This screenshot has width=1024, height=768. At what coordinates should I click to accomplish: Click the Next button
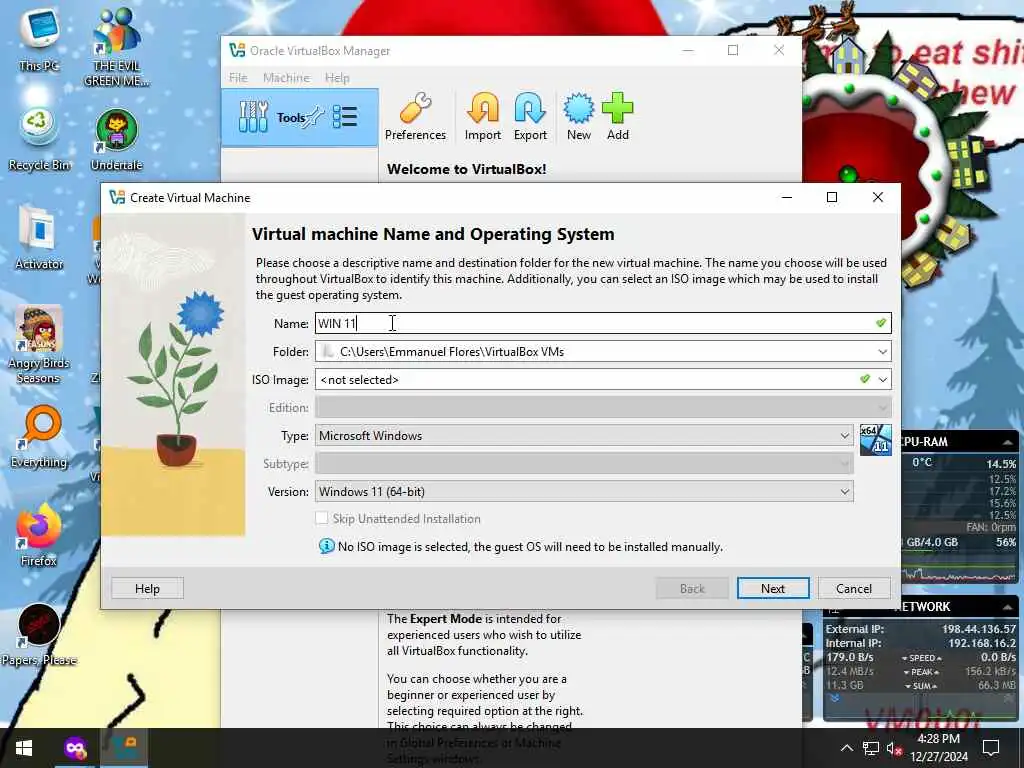[773, 588]
